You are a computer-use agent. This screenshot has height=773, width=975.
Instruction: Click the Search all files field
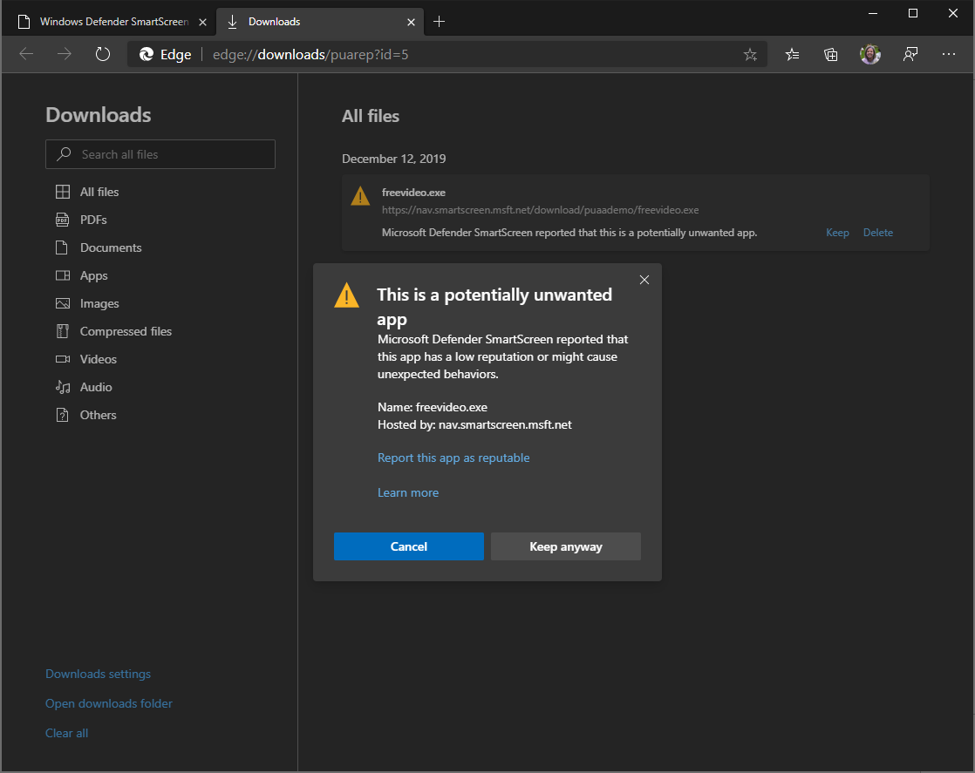click(x=160, y=154)
